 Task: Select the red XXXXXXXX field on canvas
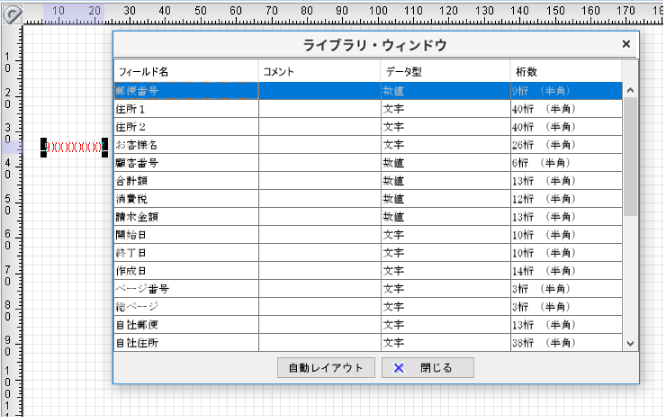tap(75, 148)
